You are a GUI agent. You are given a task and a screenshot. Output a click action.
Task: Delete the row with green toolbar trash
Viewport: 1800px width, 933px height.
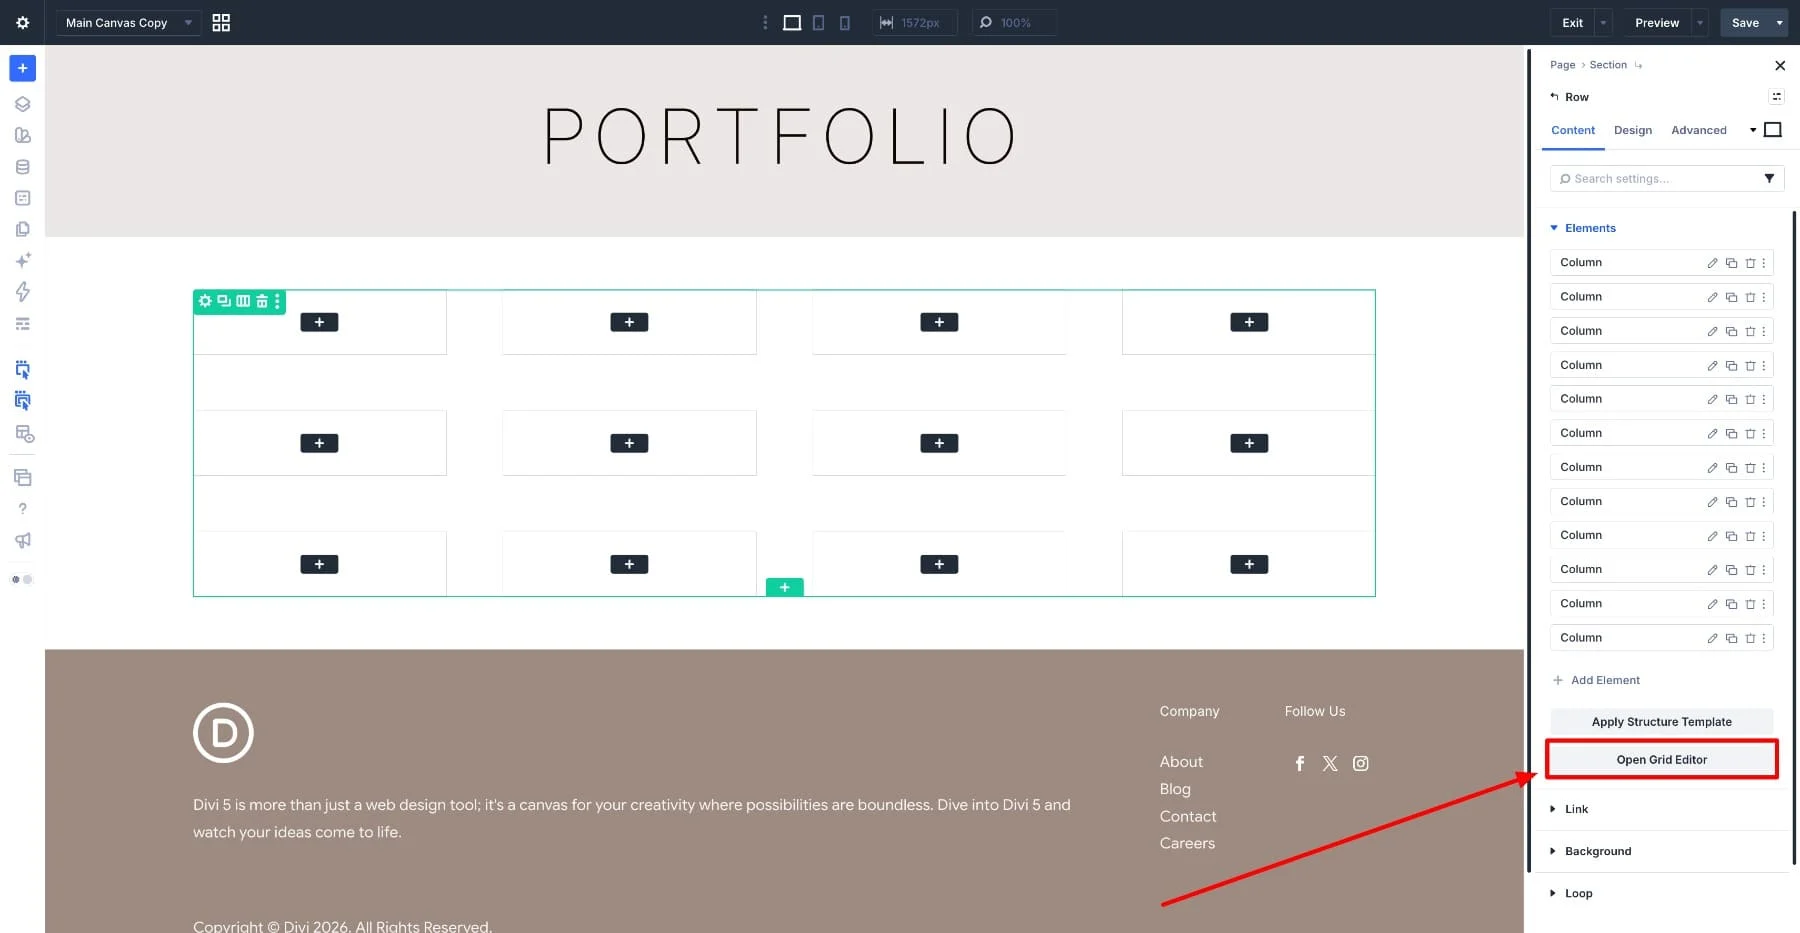coord(262,301)
